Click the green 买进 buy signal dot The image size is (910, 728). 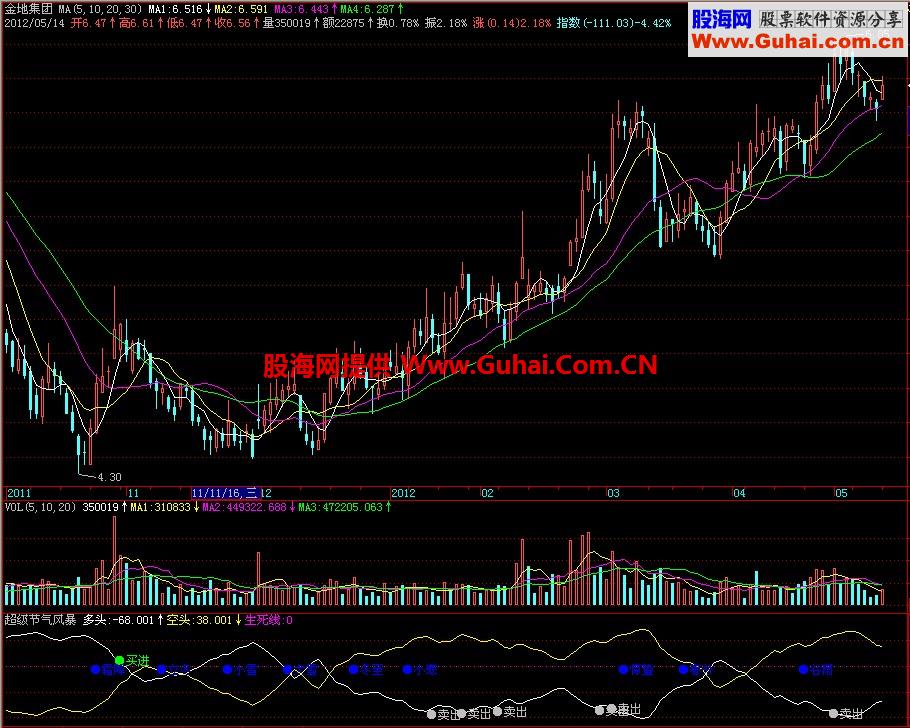pos(120,660)
